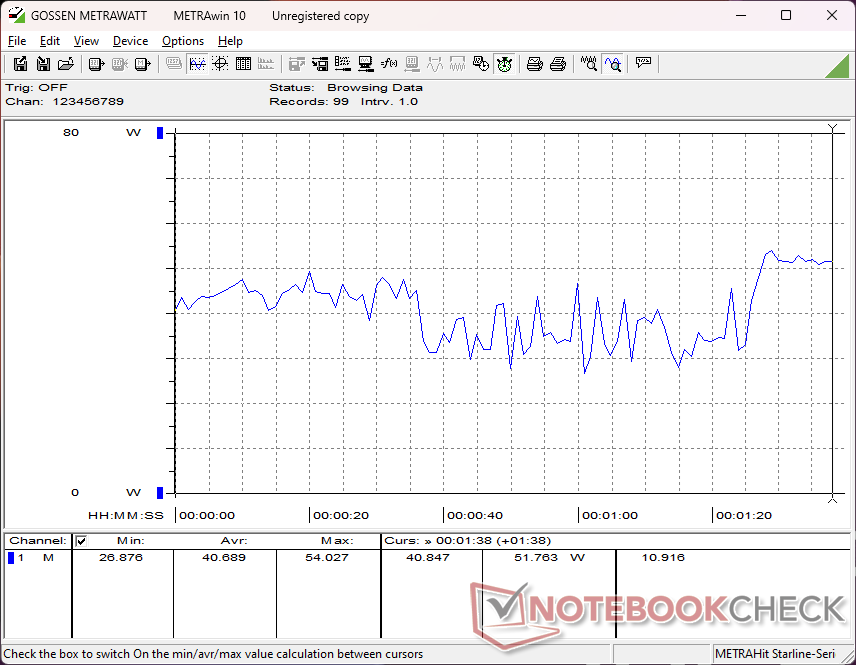Click the Records: 99 status text

(x=309, y=102)
